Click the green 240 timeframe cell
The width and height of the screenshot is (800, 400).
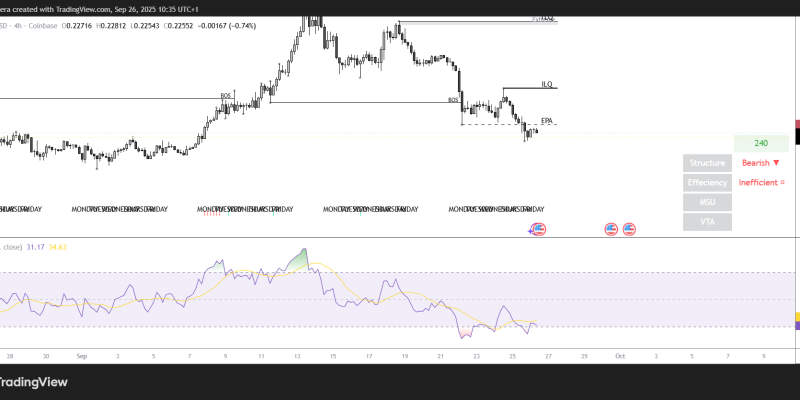pos(760,143)
